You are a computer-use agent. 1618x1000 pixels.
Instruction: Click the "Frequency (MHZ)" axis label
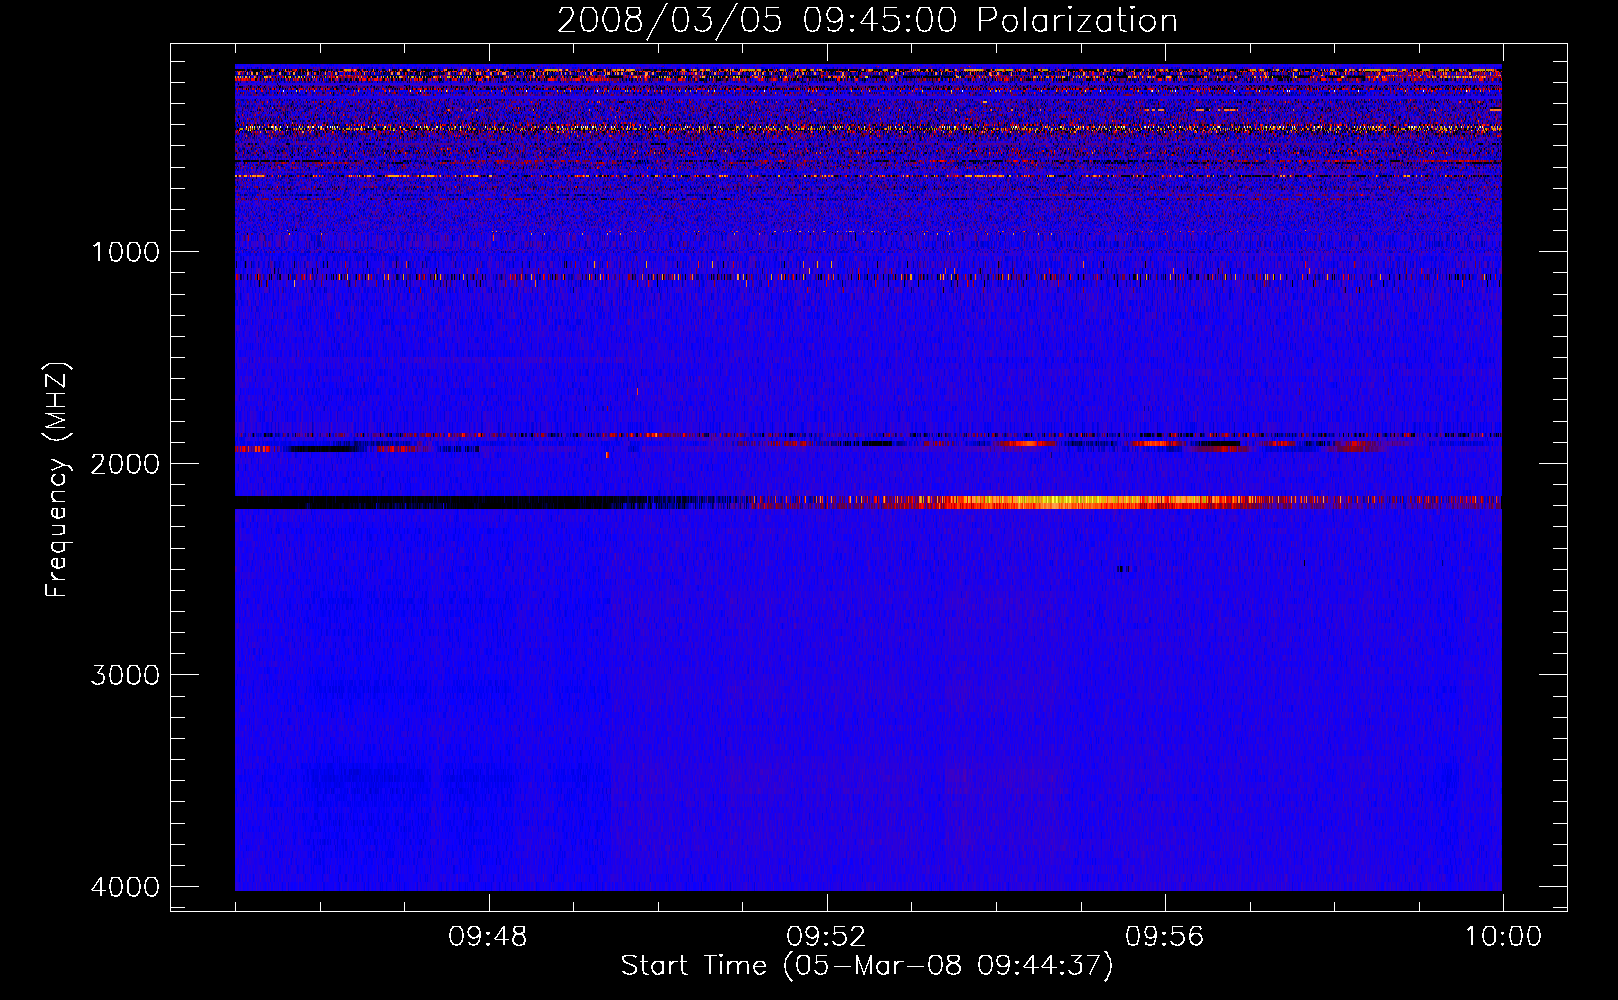point(57,480)
